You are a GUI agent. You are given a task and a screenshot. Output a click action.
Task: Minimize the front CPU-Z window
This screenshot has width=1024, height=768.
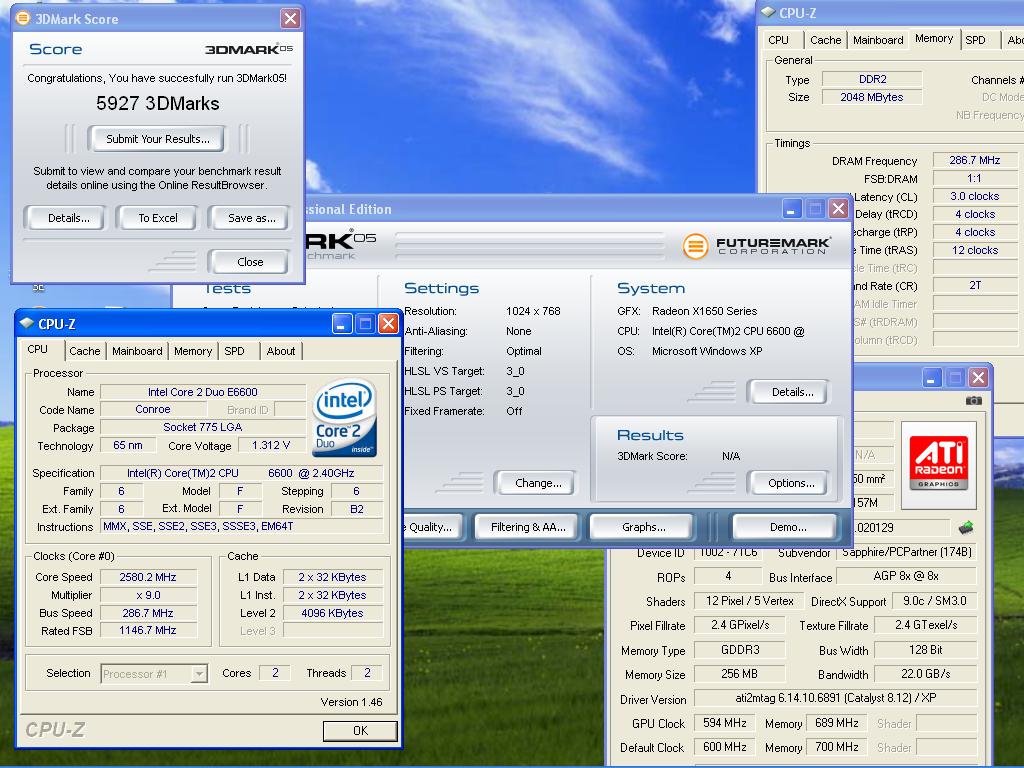342,323
